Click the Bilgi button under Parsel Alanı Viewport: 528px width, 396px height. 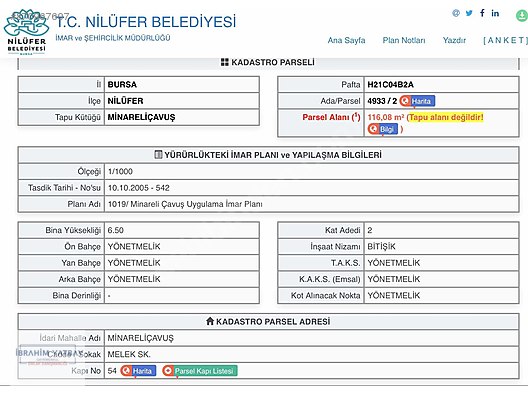[383, 129]
